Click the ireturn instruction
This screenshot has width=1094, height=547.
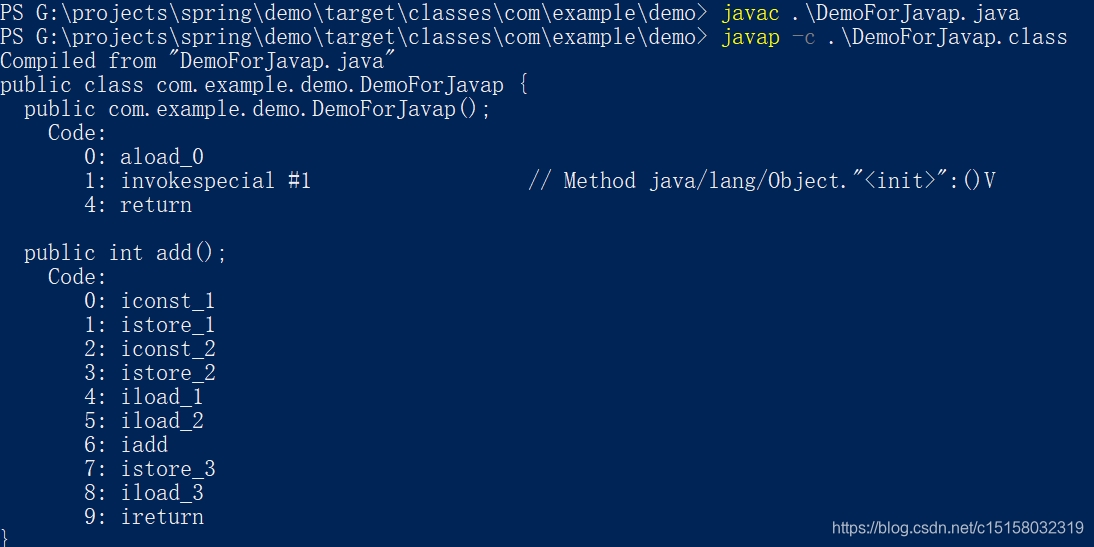pyautogui.click(x=162, y=517)
